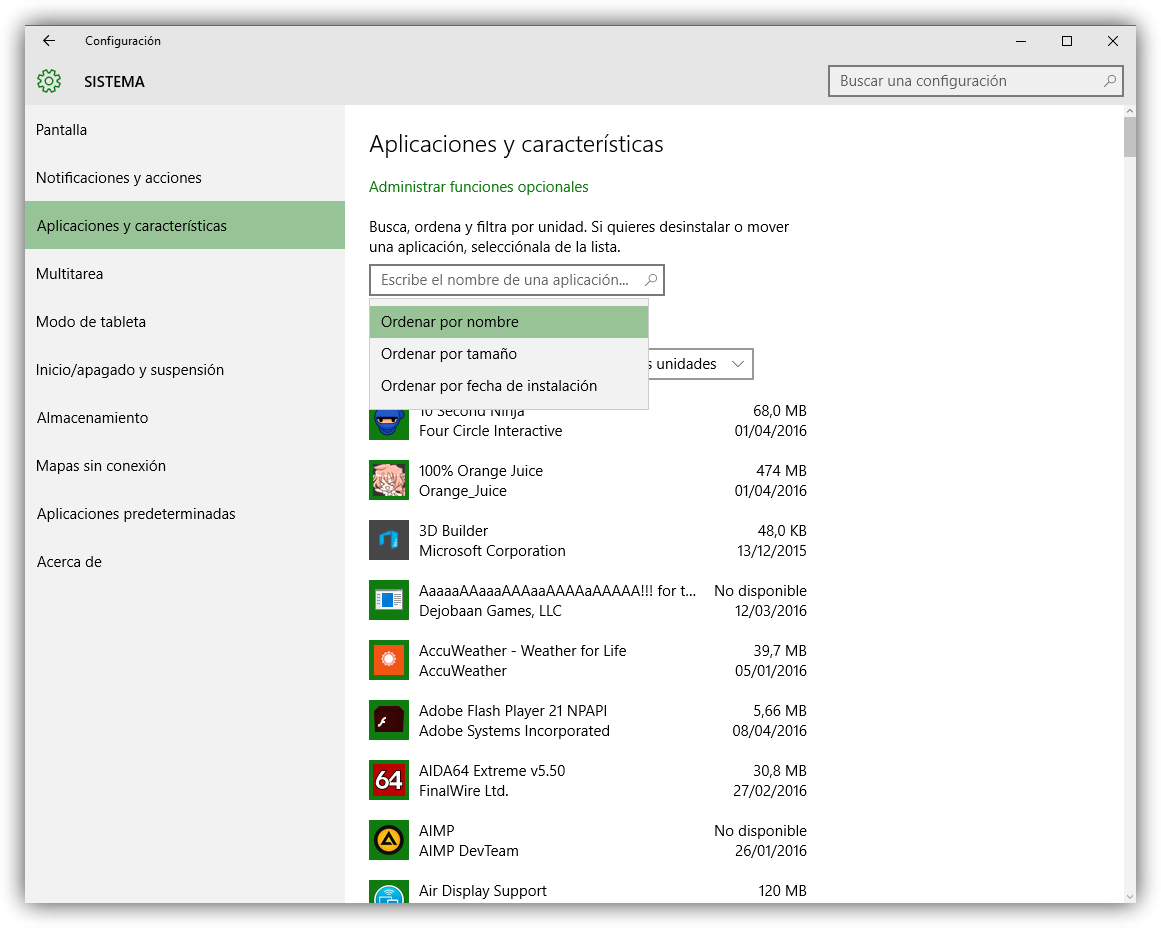
Task: Click the Dejobaan Games app icon
Action: point(389,601)
